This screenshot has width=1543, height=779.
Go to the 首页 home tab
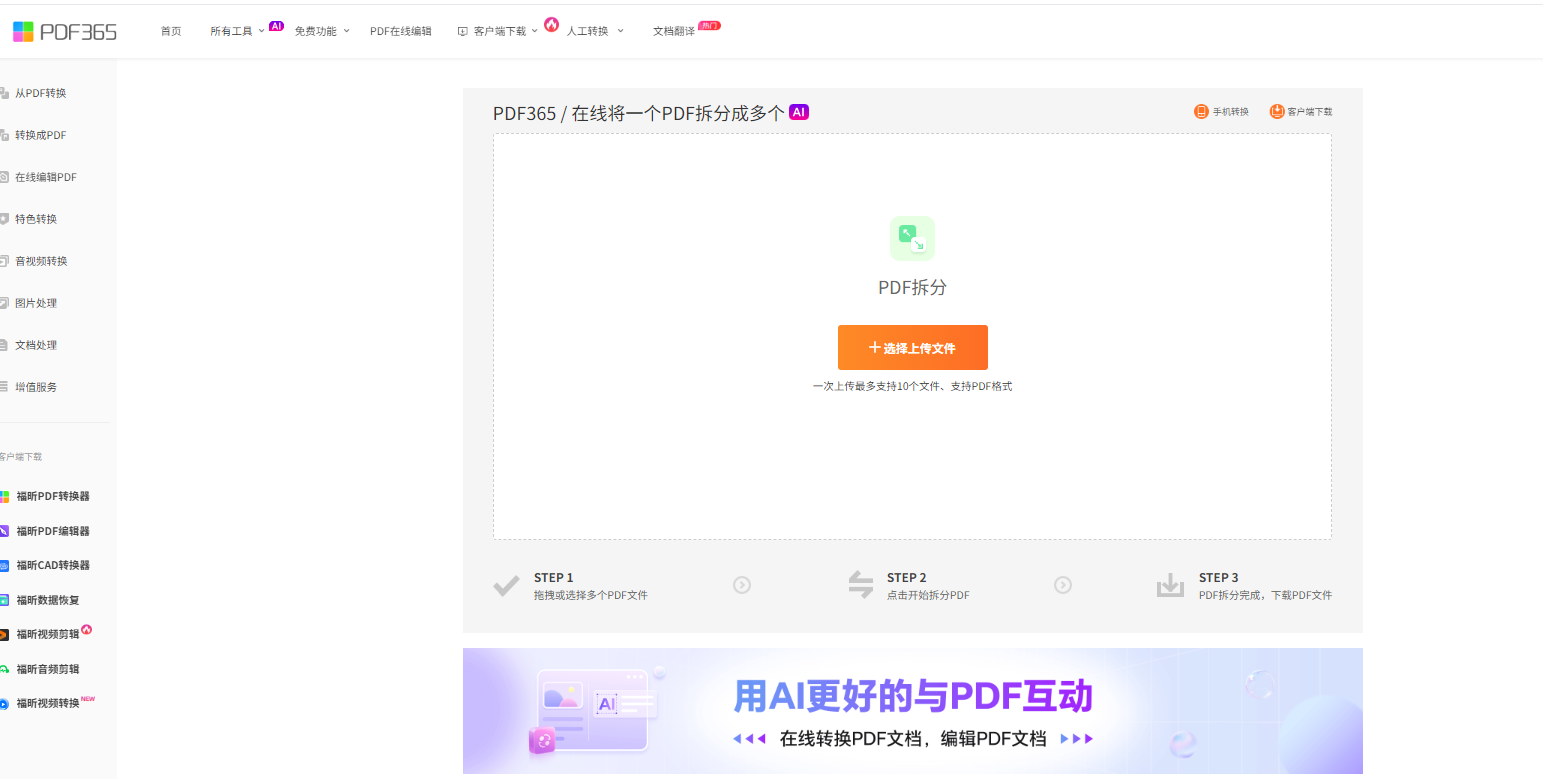(171, 31)
